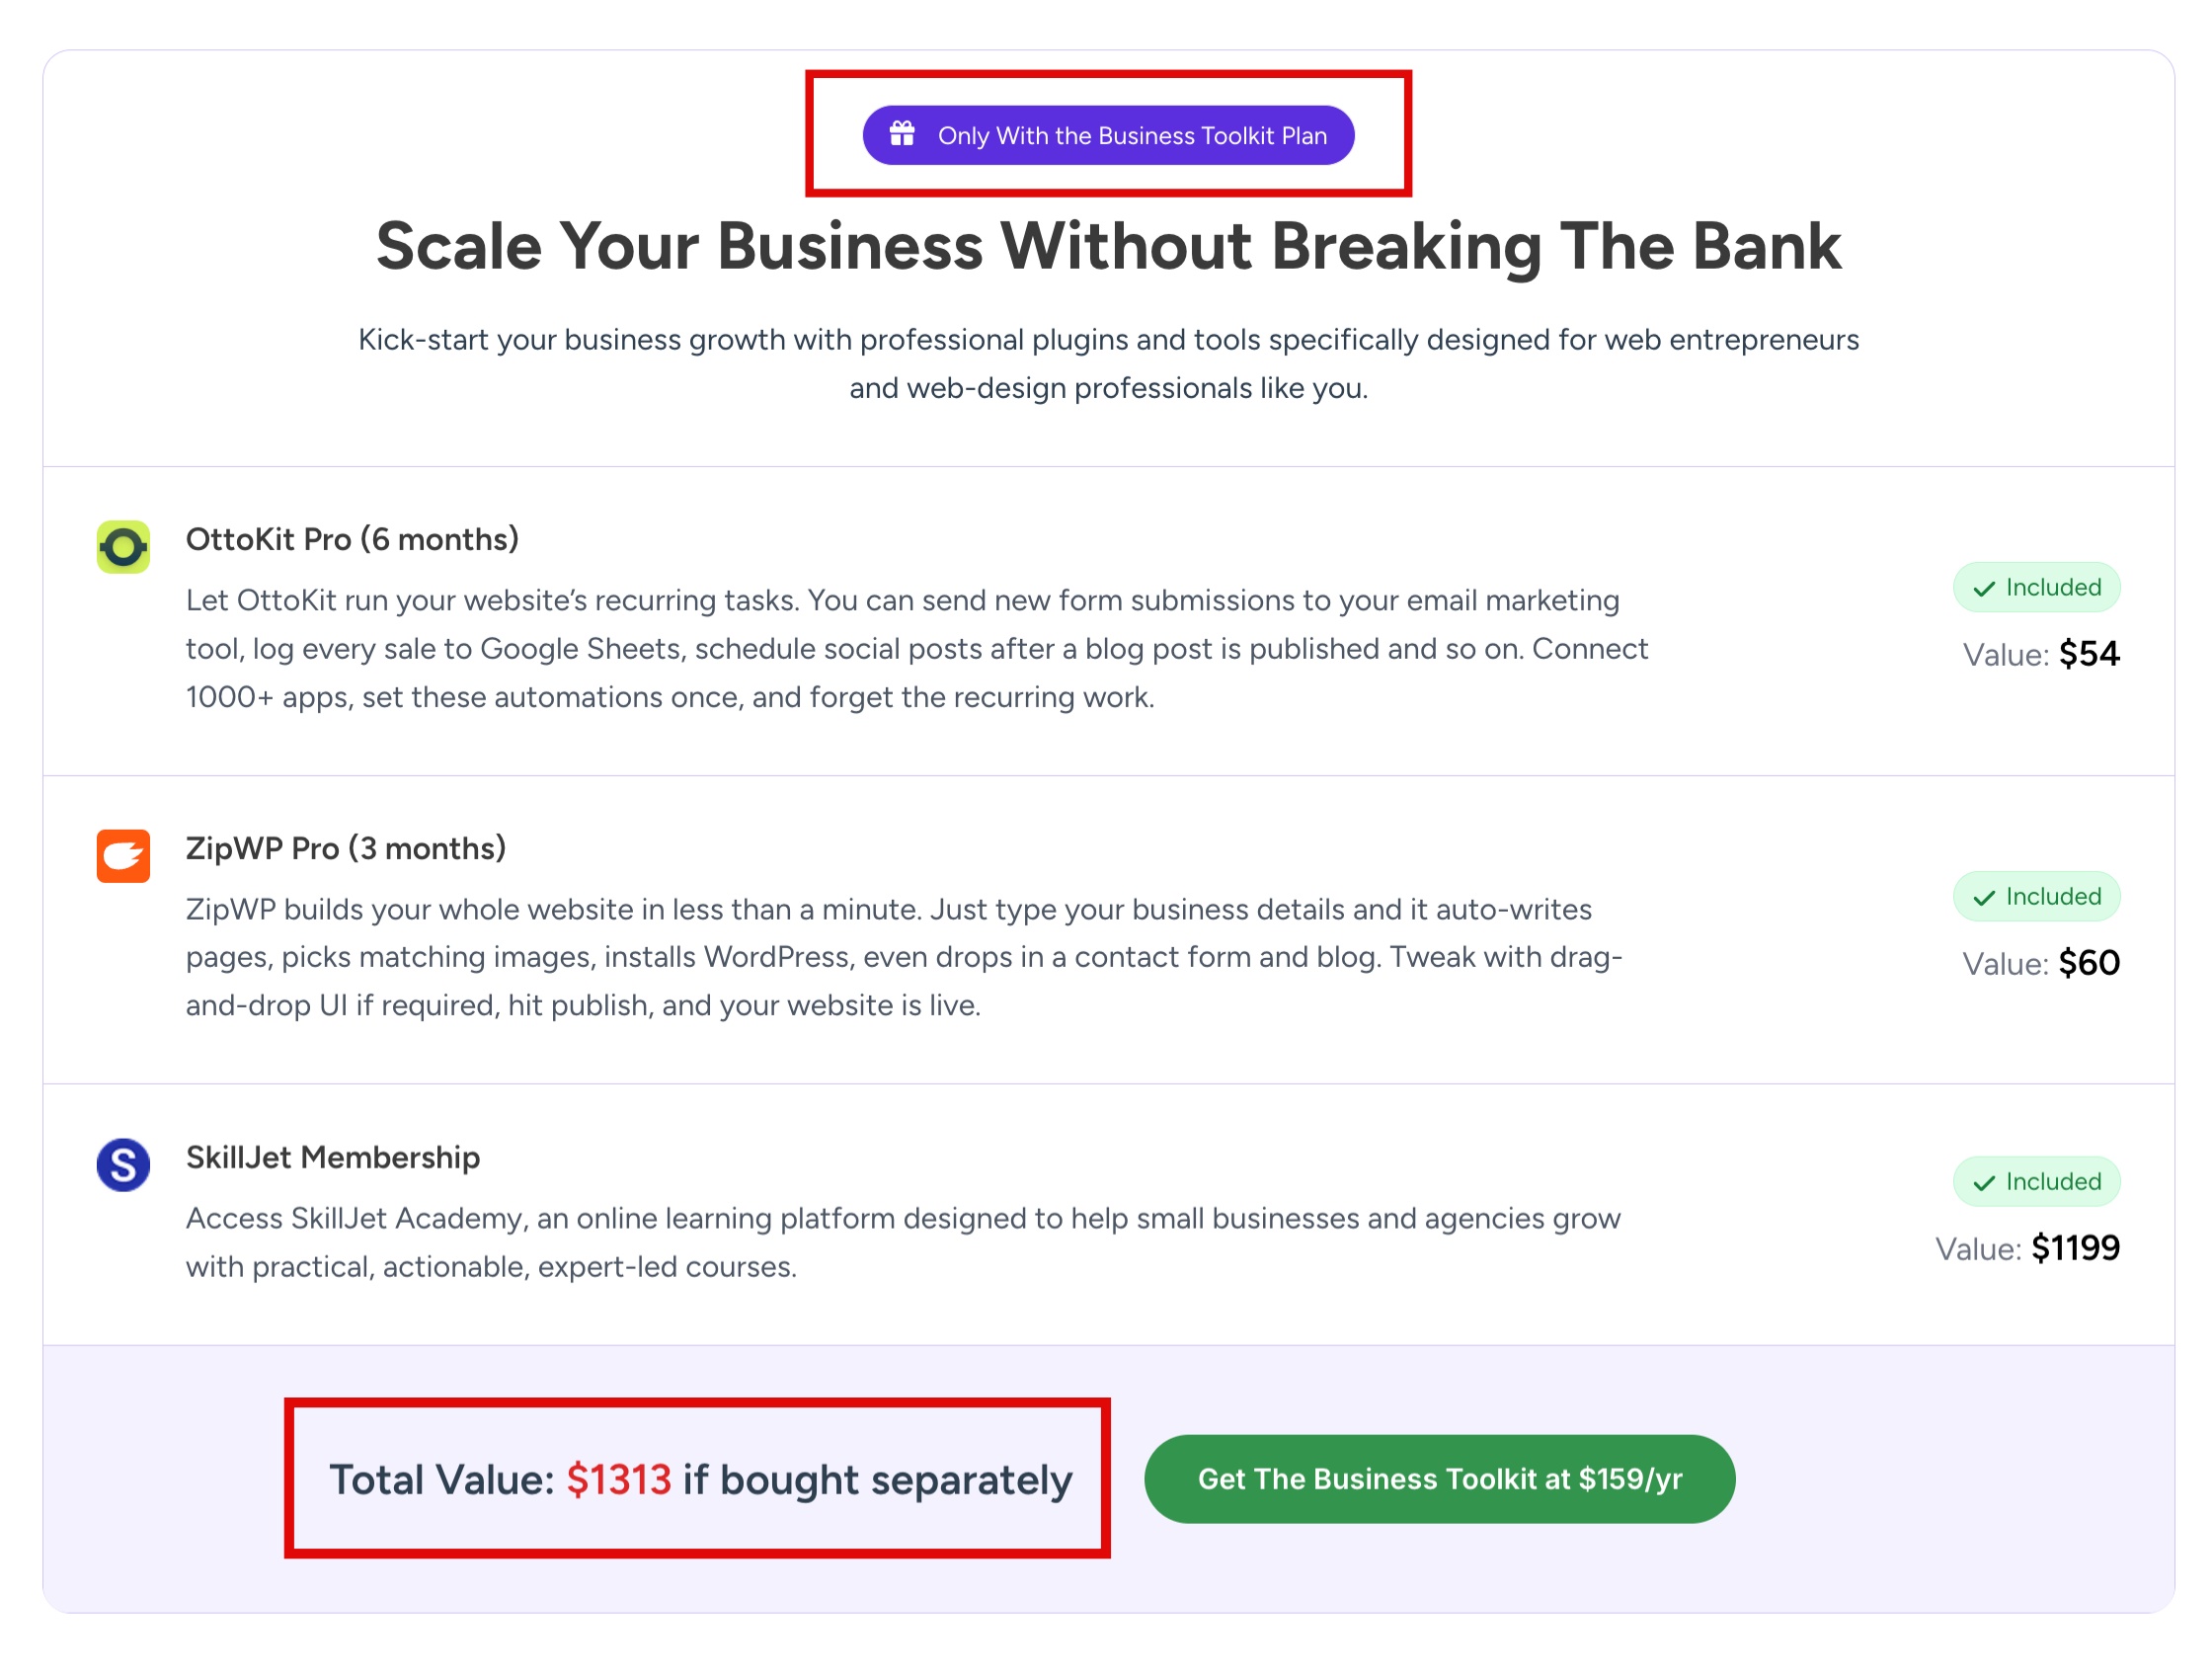Click the orange ZipWP logo icon
This screenshot has height=1678, width=2212.
coord(123,856)
